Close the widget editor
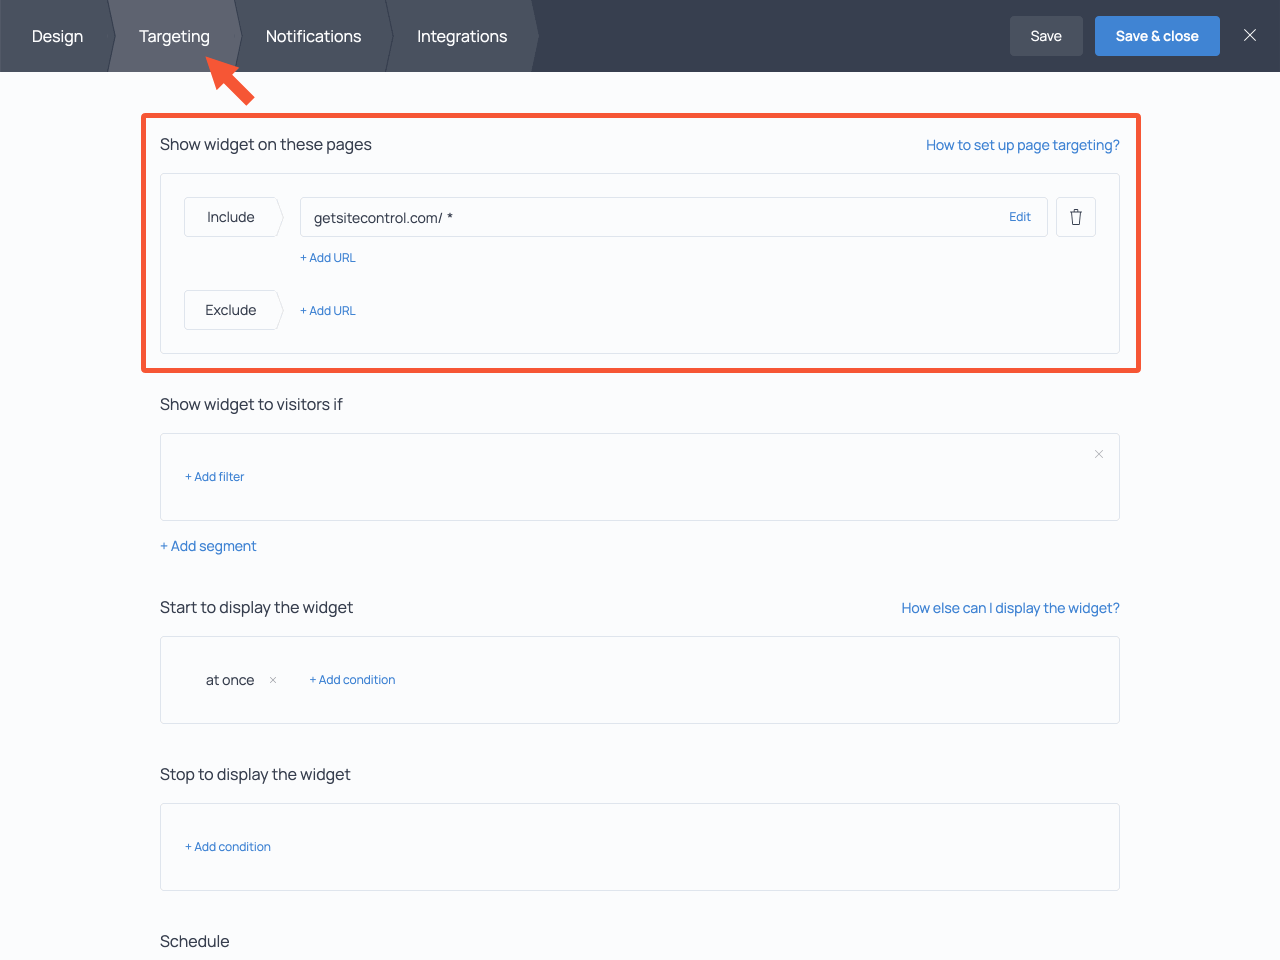 (x=1249, y=35)
